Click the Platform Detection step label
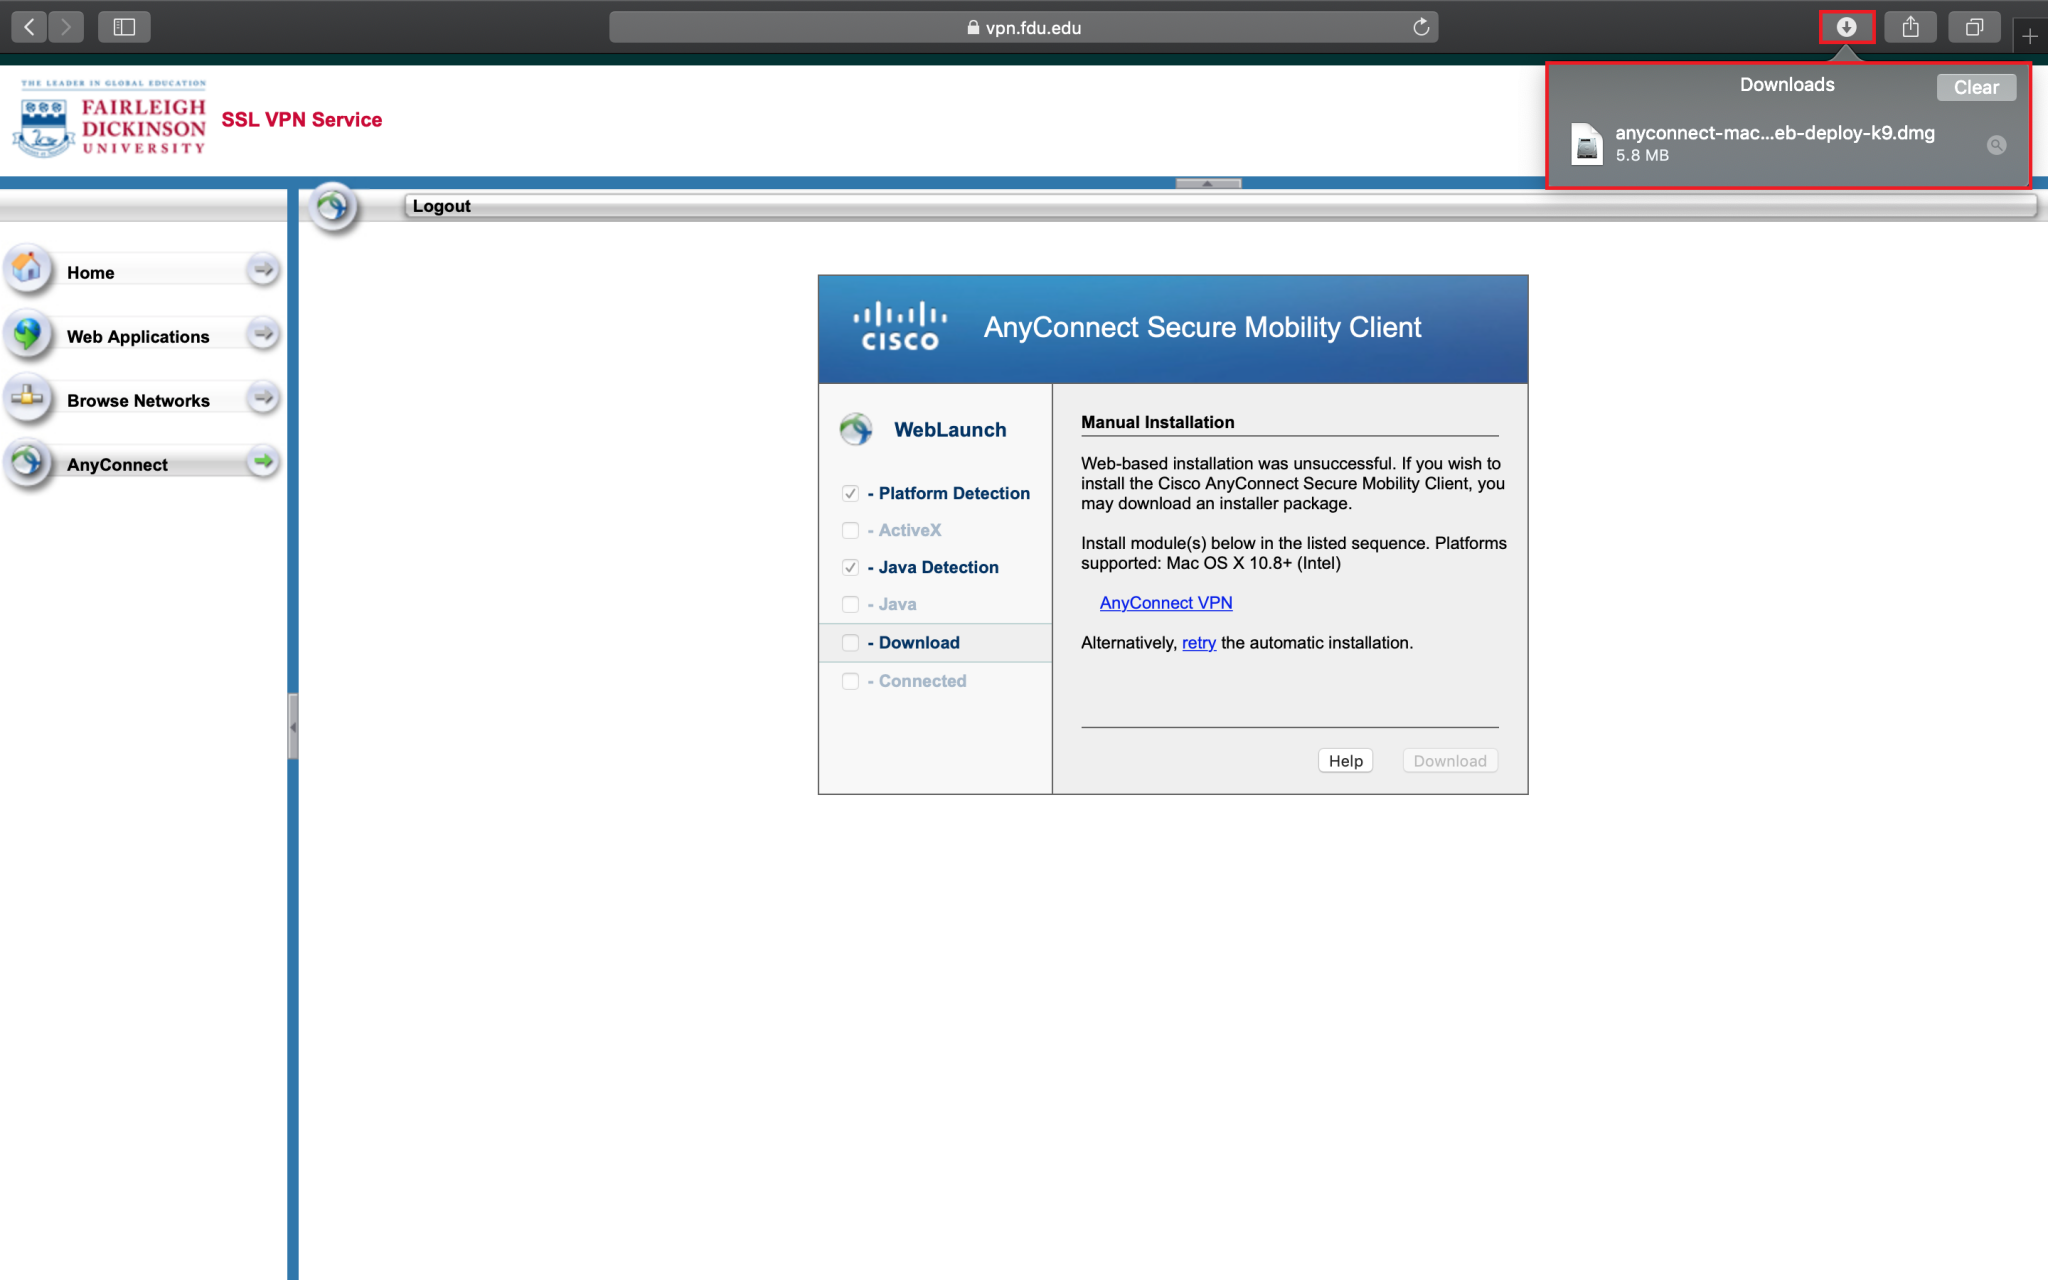Image resolution: width=2048 pixels, height=1280 pixels. tap(954, 493)
